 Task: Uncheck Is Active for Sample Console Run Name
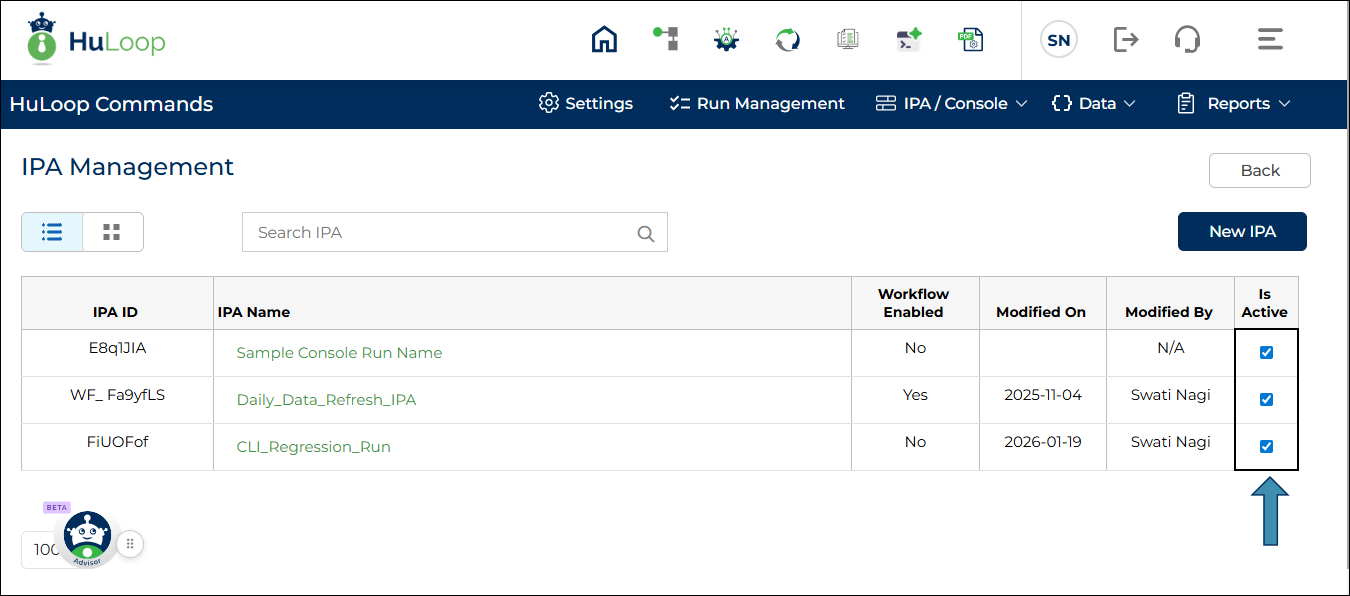click(x=1266, y=353)
